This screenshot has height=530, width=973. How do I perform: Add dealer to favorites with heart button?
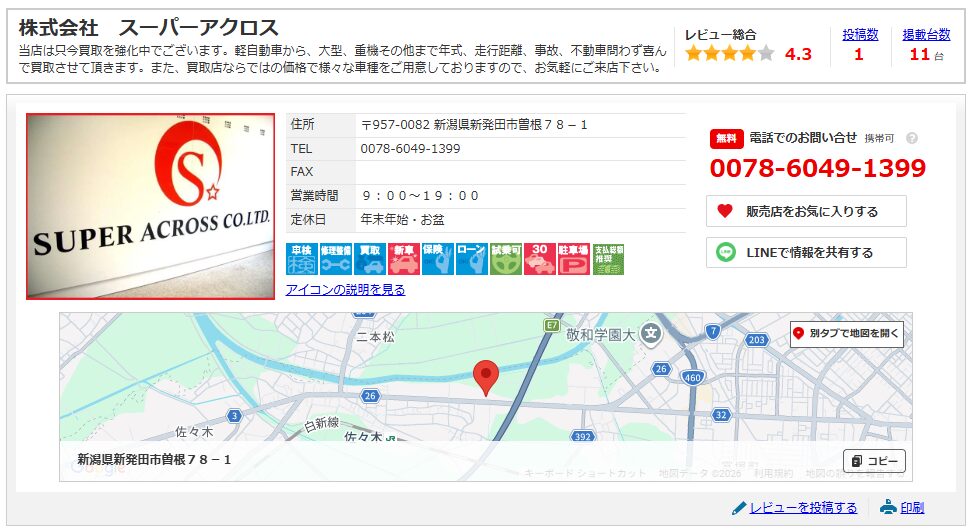pos(806,211)
